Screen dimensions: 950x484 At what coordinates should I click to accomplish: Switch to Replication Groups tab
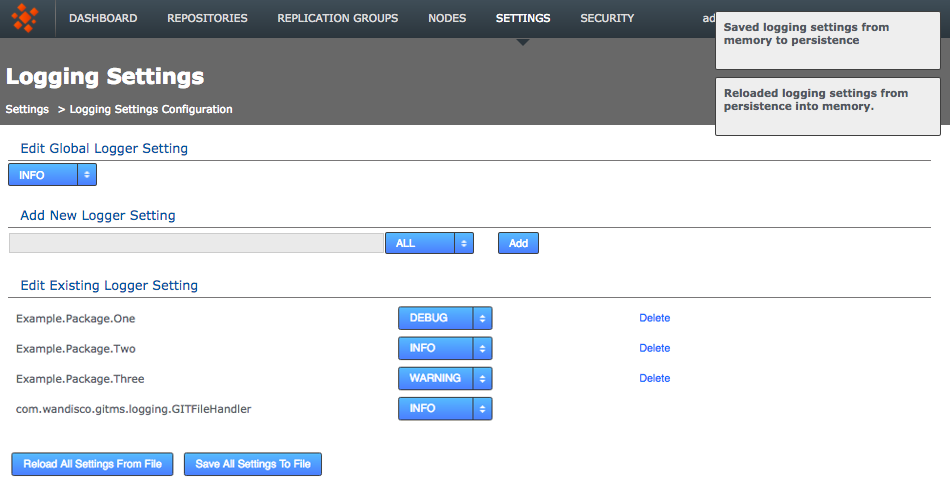tap(337, 18)
